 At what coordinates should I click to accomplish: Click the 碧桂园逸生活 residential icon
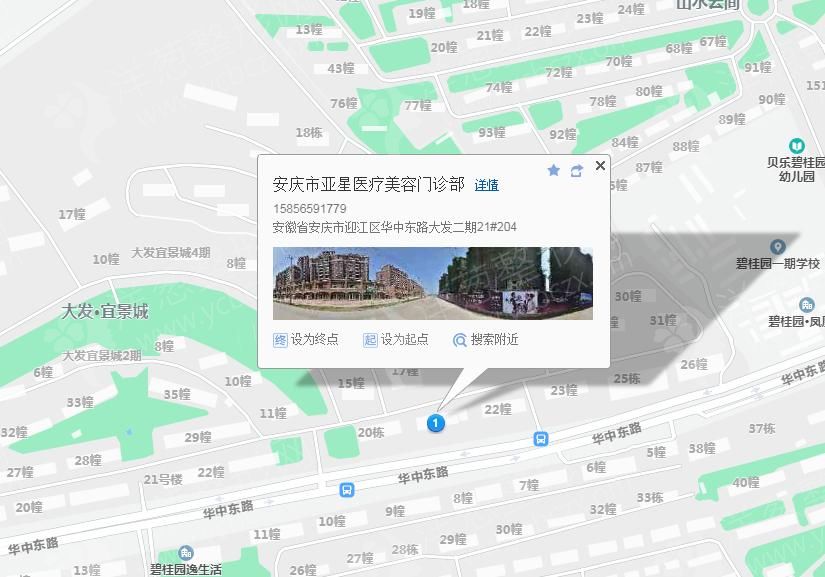(185, 553)
